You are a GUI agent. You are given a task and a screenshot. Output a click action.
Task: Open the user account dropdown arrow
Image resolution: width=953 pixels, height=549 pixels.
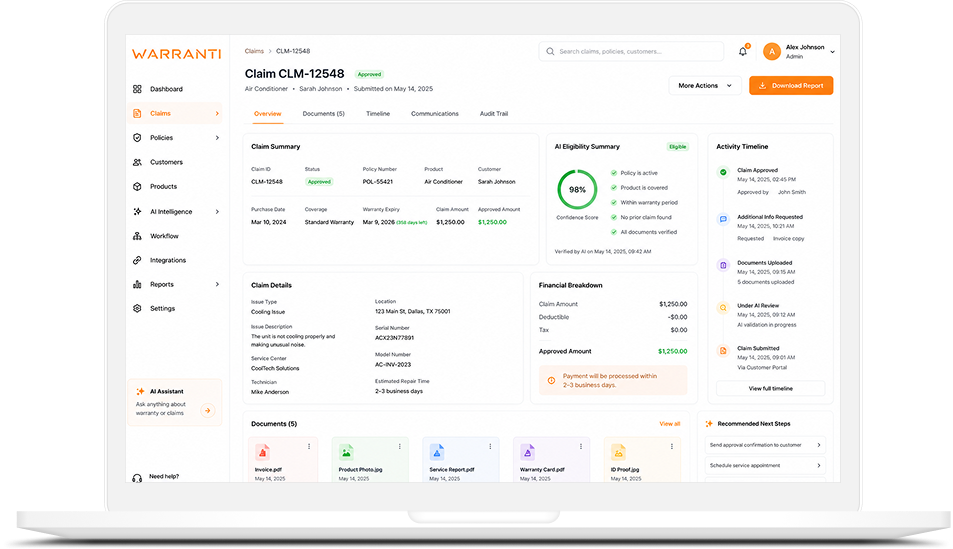point(832,52)
